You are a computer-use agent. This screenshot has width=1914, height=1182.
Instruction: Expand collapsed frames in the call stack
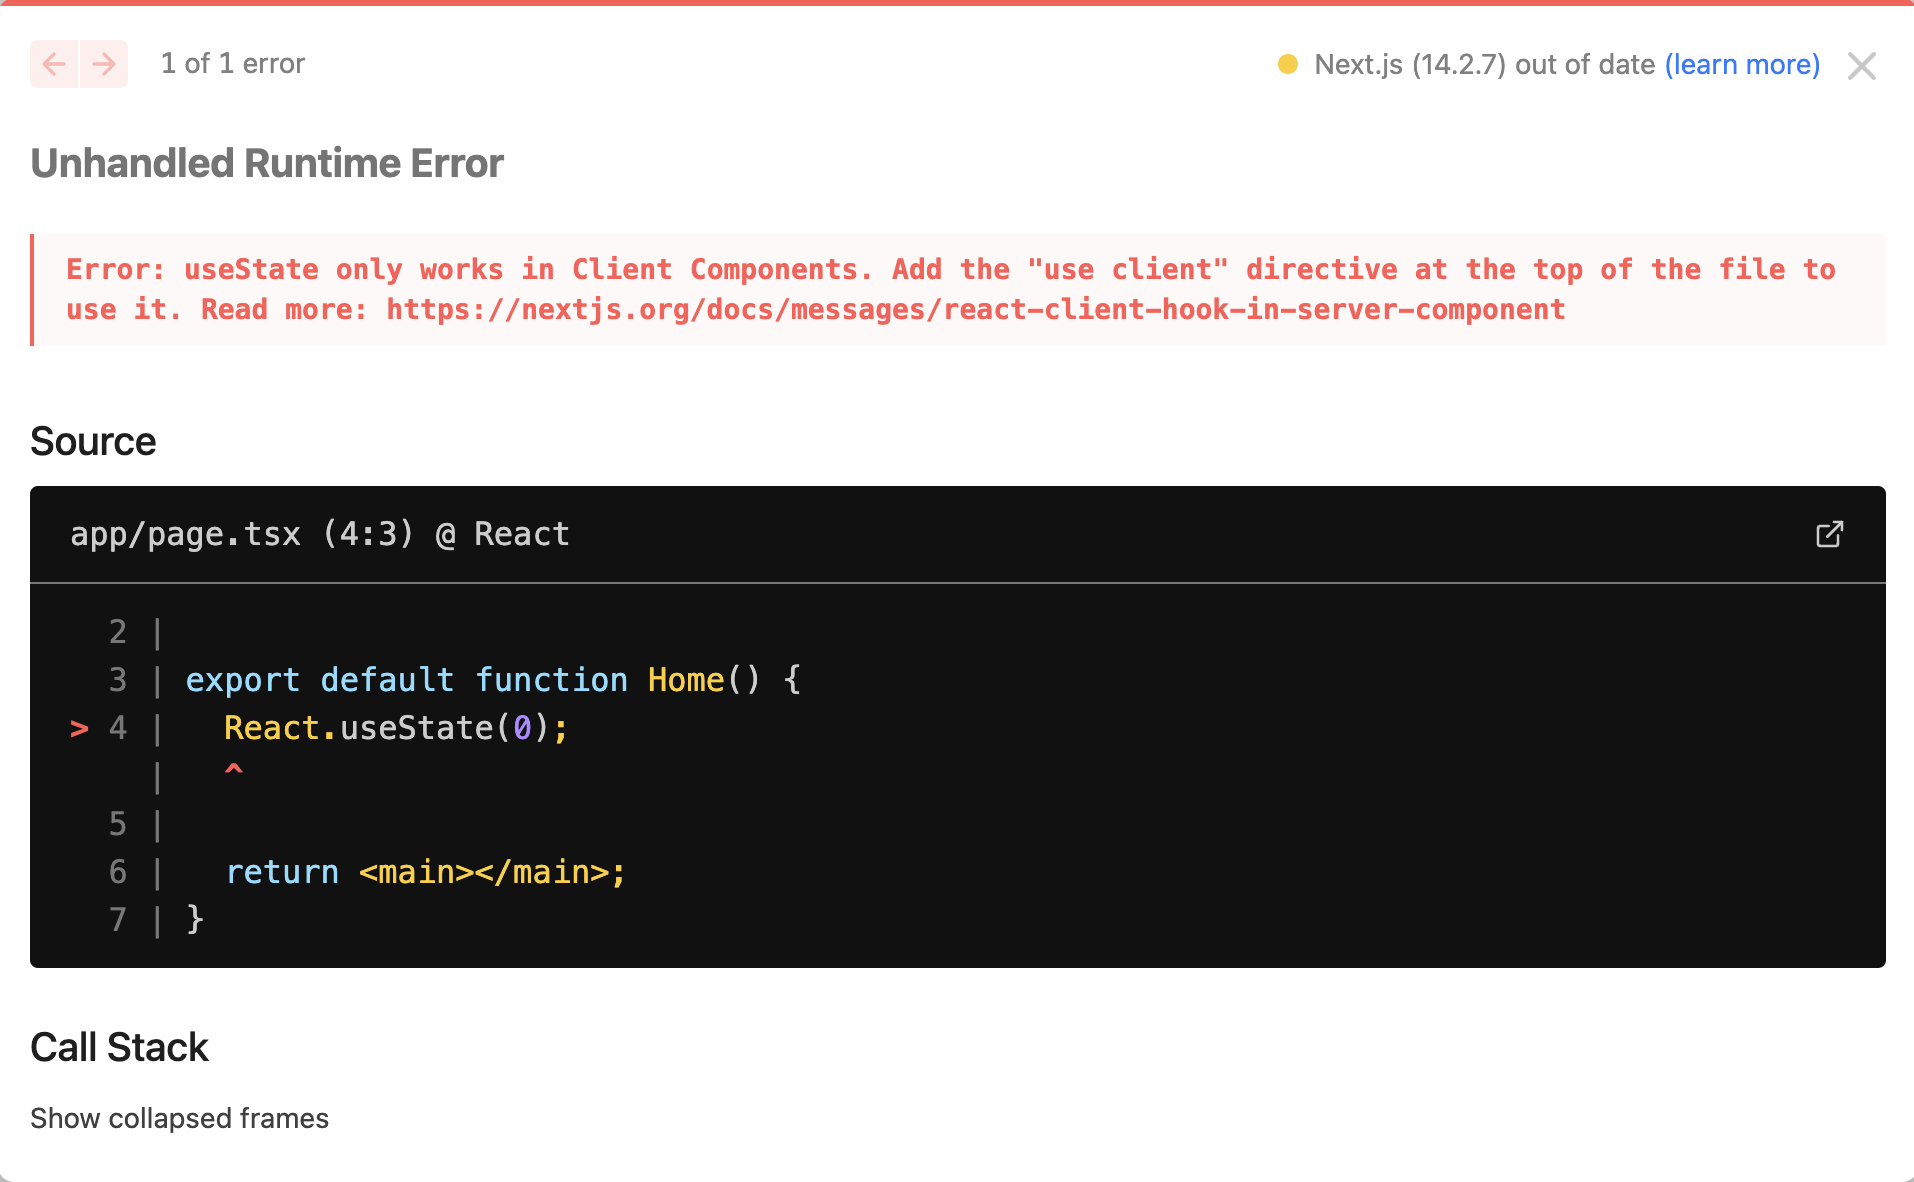coord(179,1118)
